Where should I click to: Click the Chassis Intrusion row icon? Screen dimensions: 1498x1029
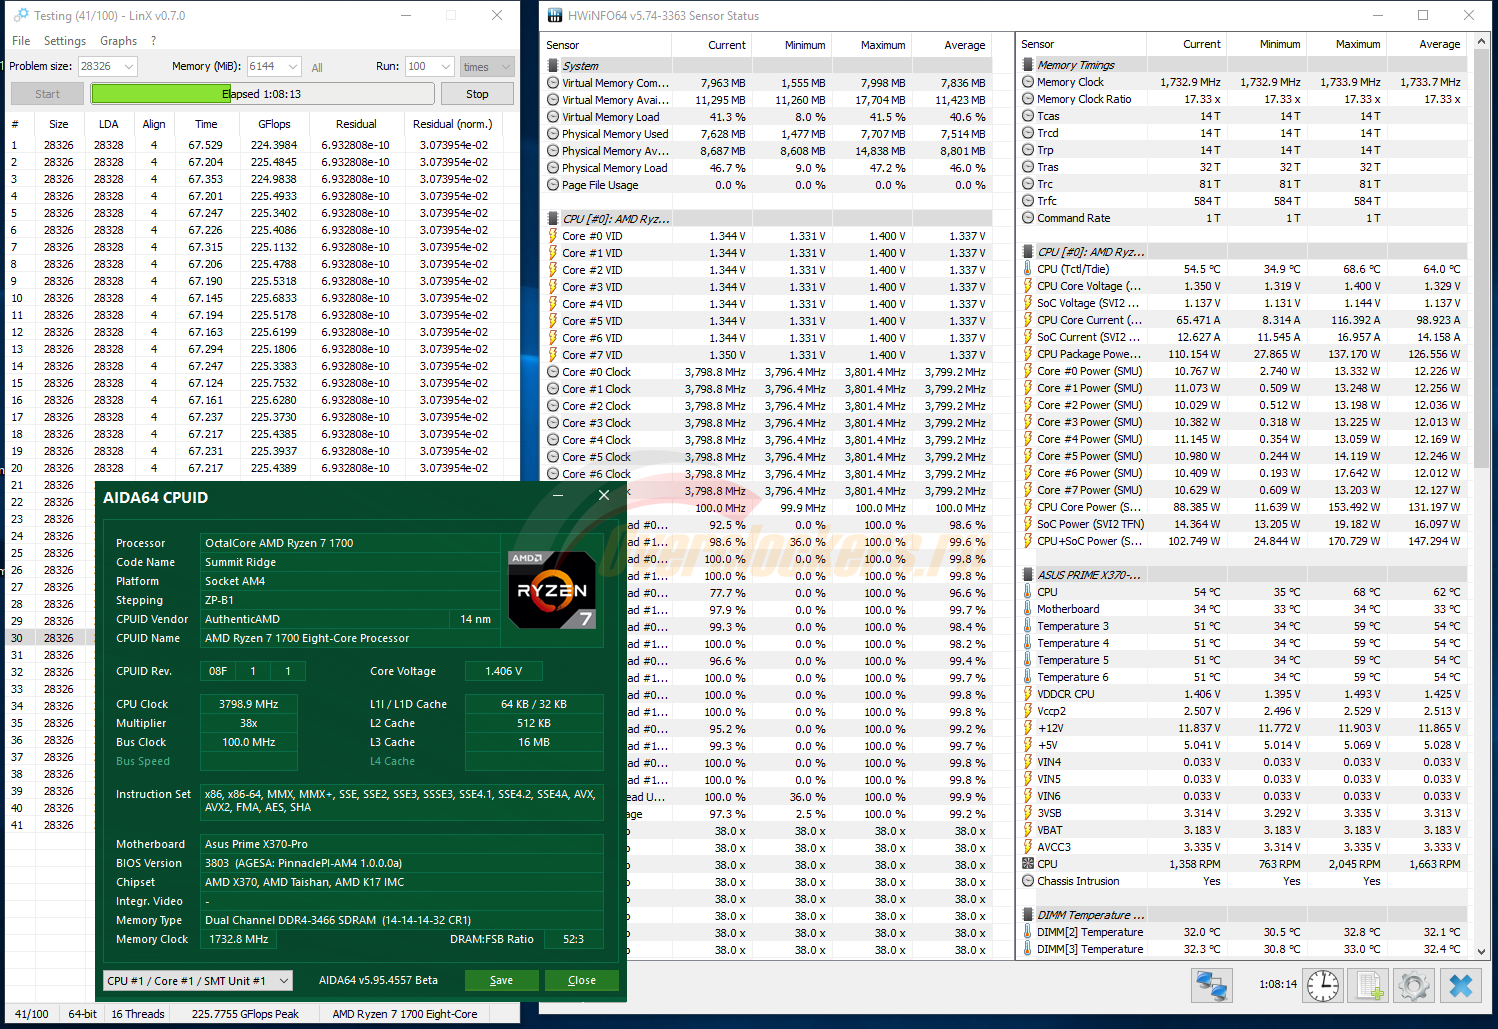coord(1028,881)
